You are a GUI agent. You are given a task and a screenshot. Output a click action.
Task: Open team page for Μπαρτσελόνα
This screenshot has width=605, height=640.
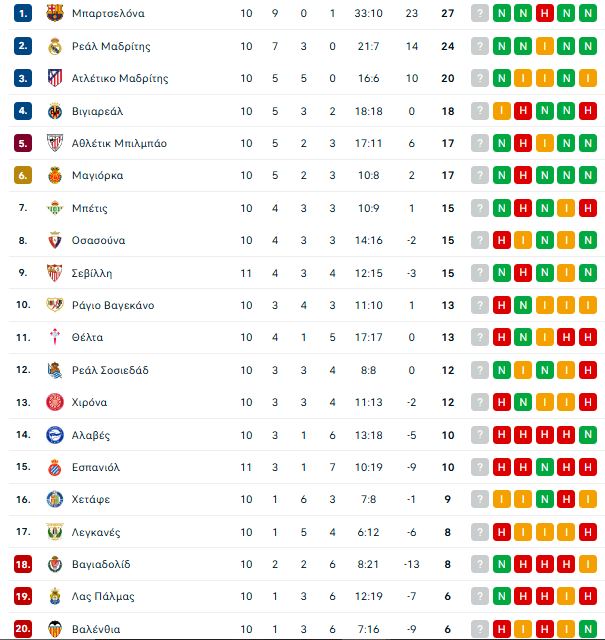108,13
